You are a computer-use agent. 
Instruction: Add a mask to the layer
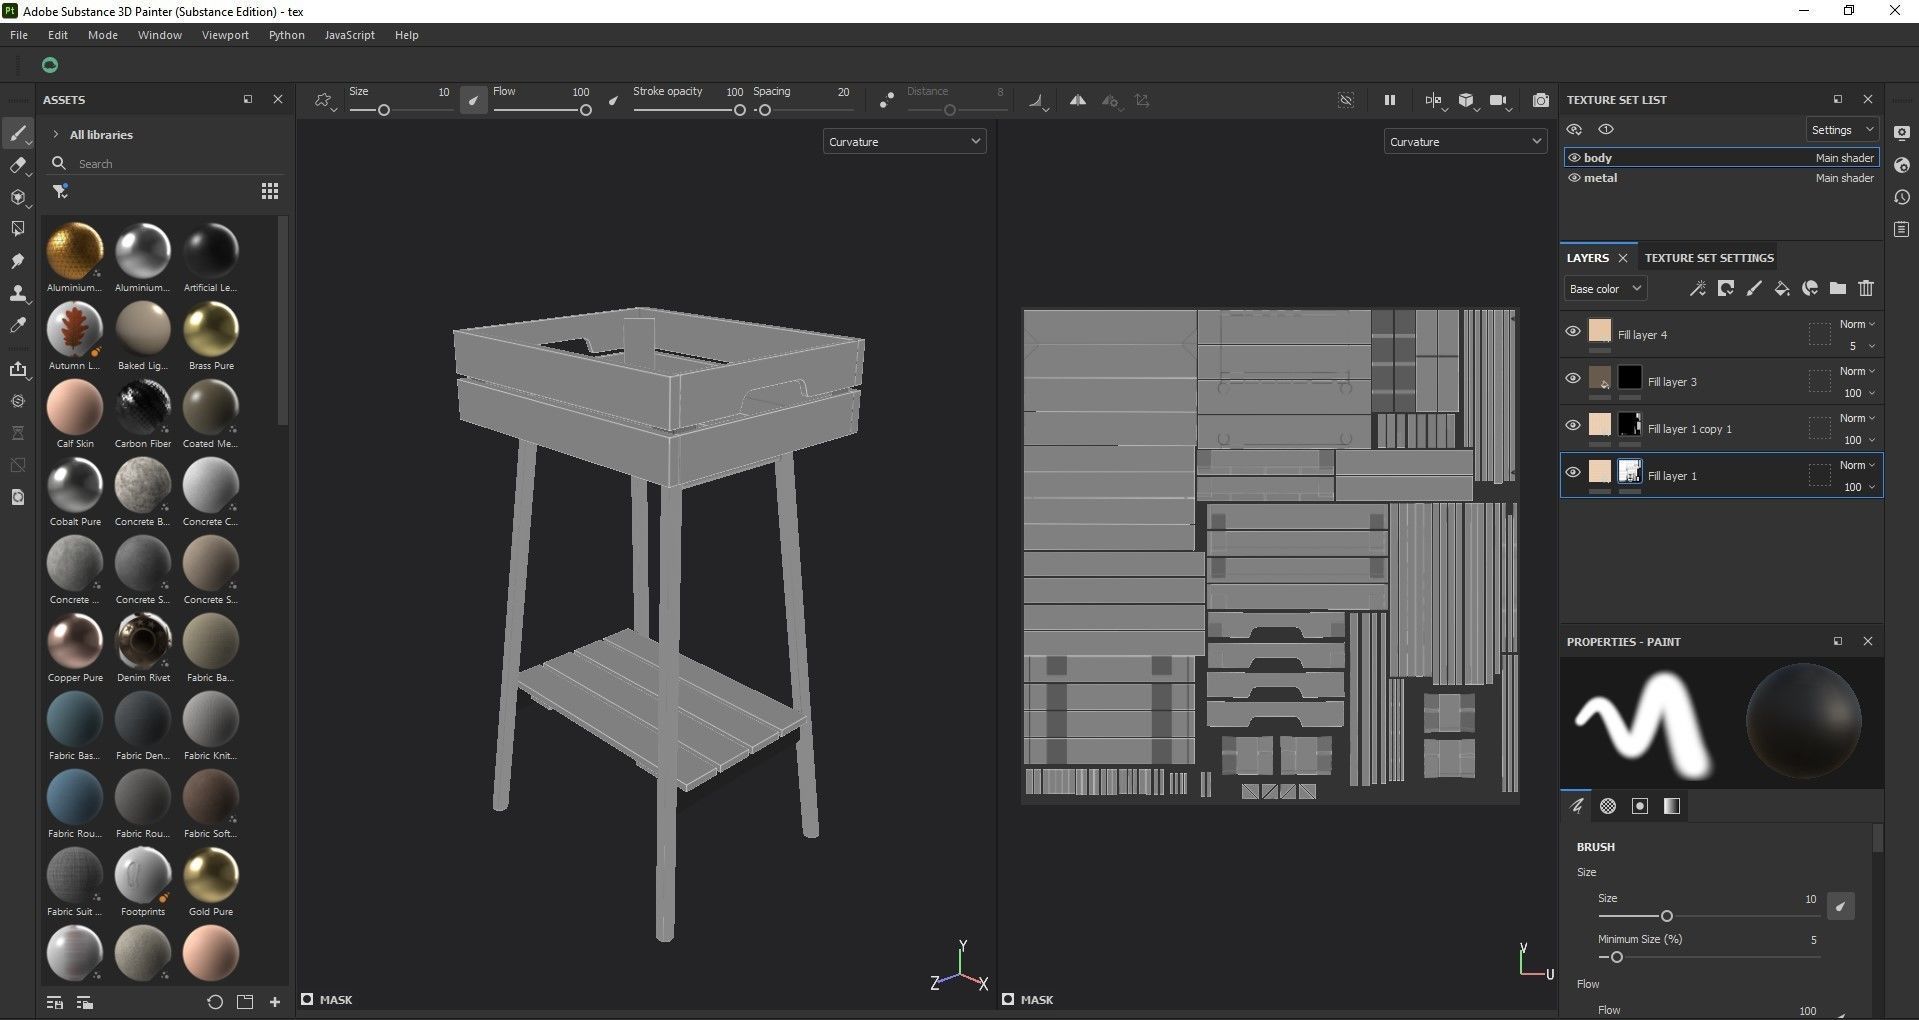click(1726, 289)
